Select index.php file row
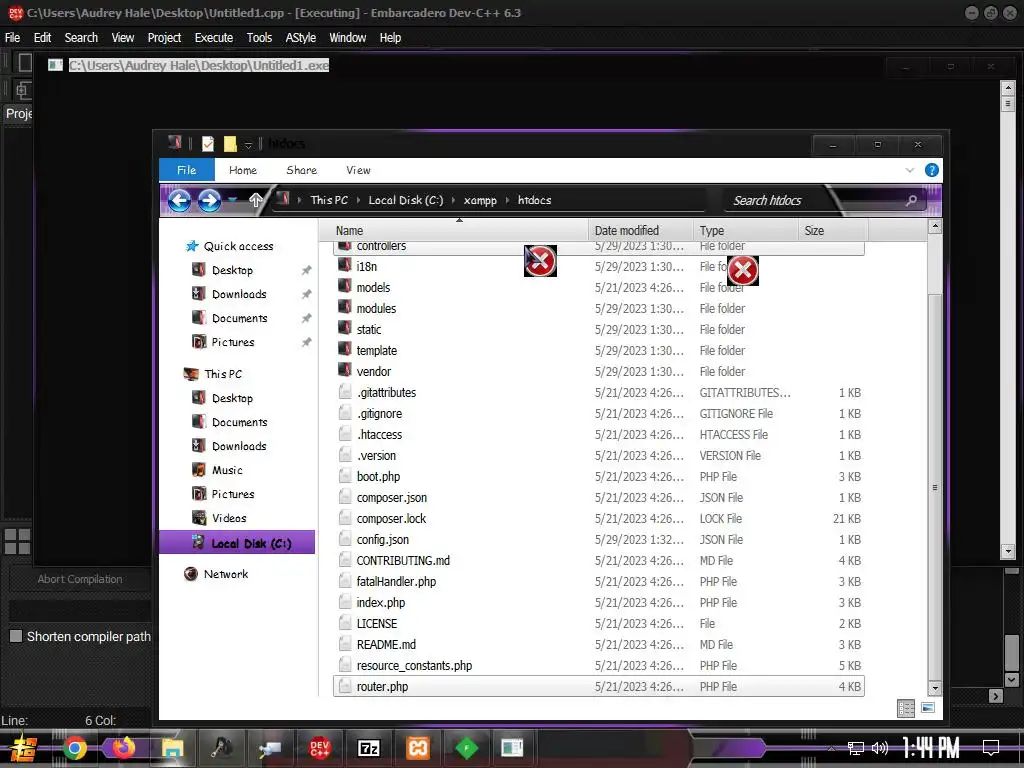This screenshot has height=768, width=1024. click(x=599, y=602)
